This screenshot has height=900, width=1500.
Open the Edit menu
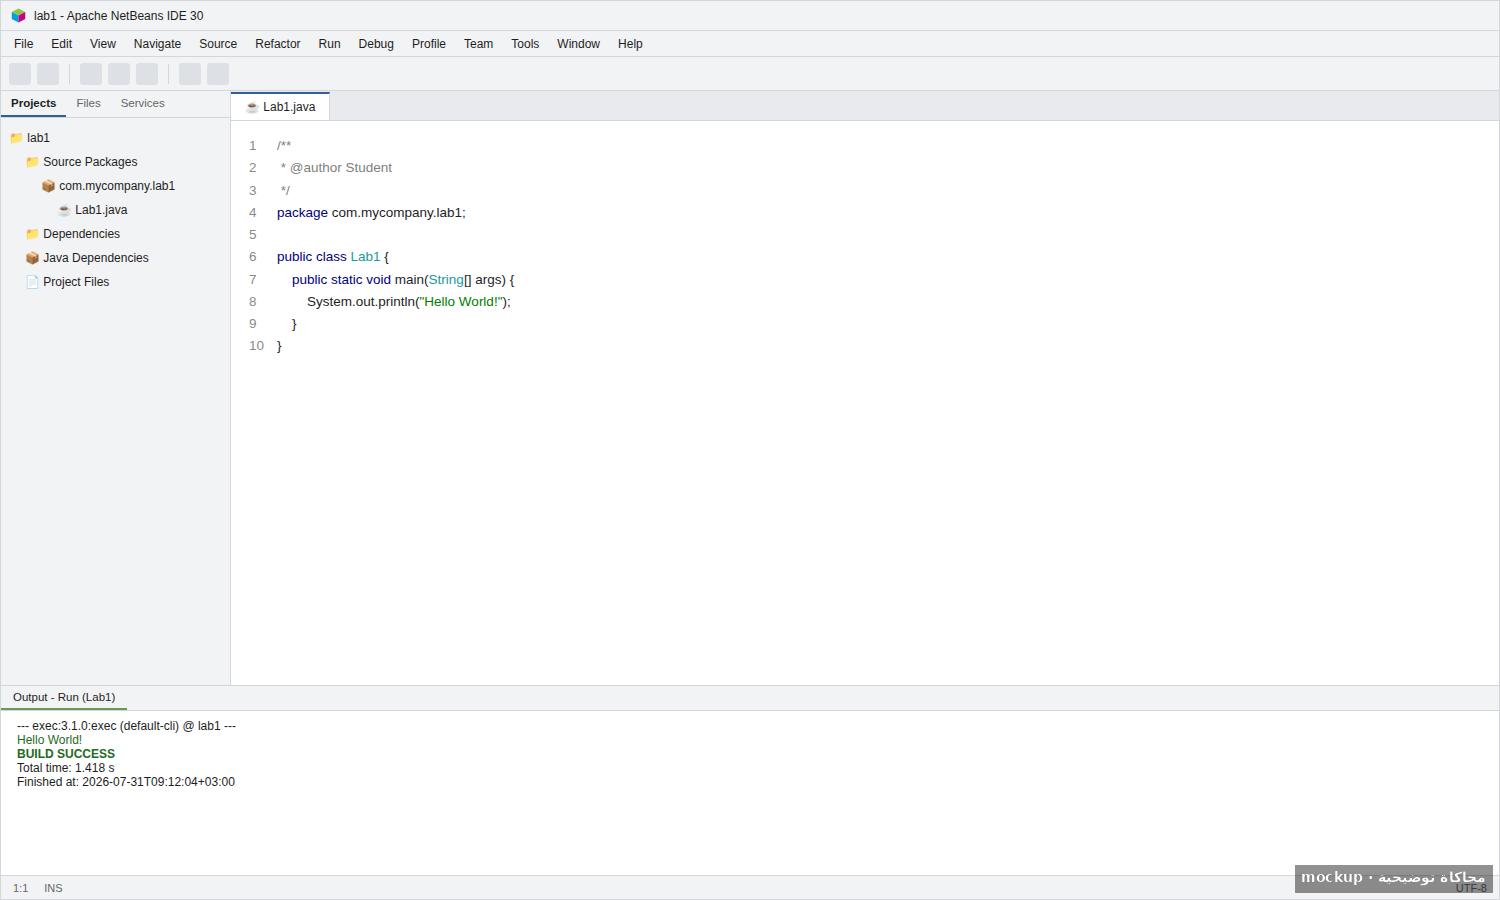pyautogui.click(x=62, y=44)
